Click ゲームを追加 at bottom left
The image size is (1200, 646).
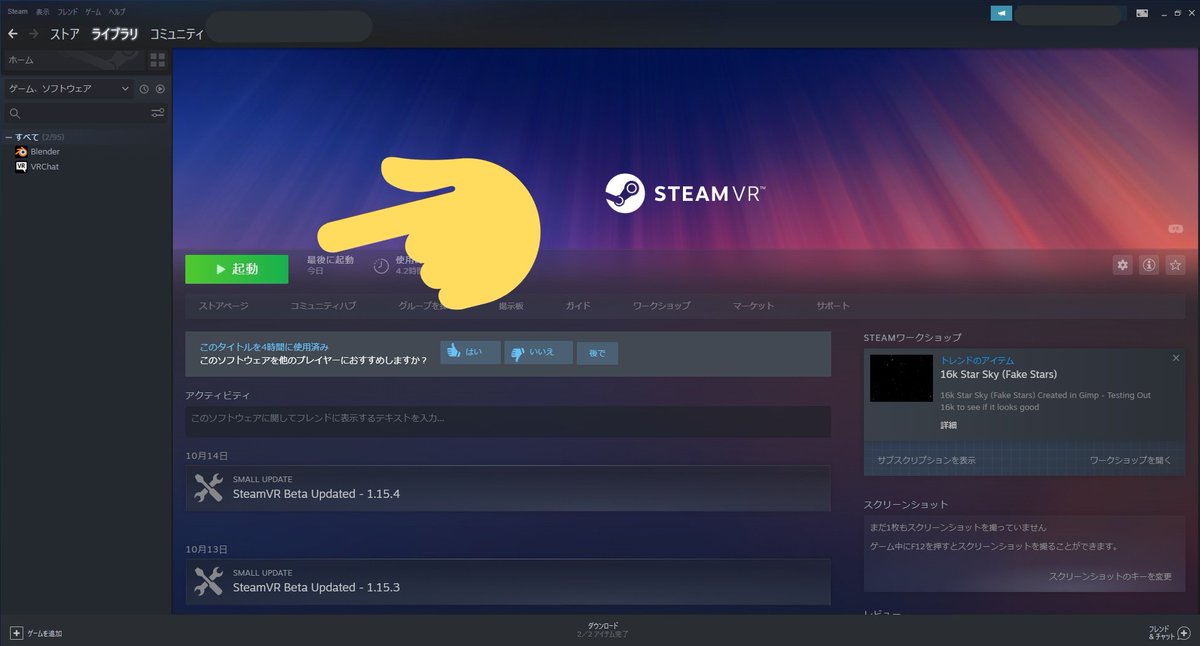(x=36, y=634)
